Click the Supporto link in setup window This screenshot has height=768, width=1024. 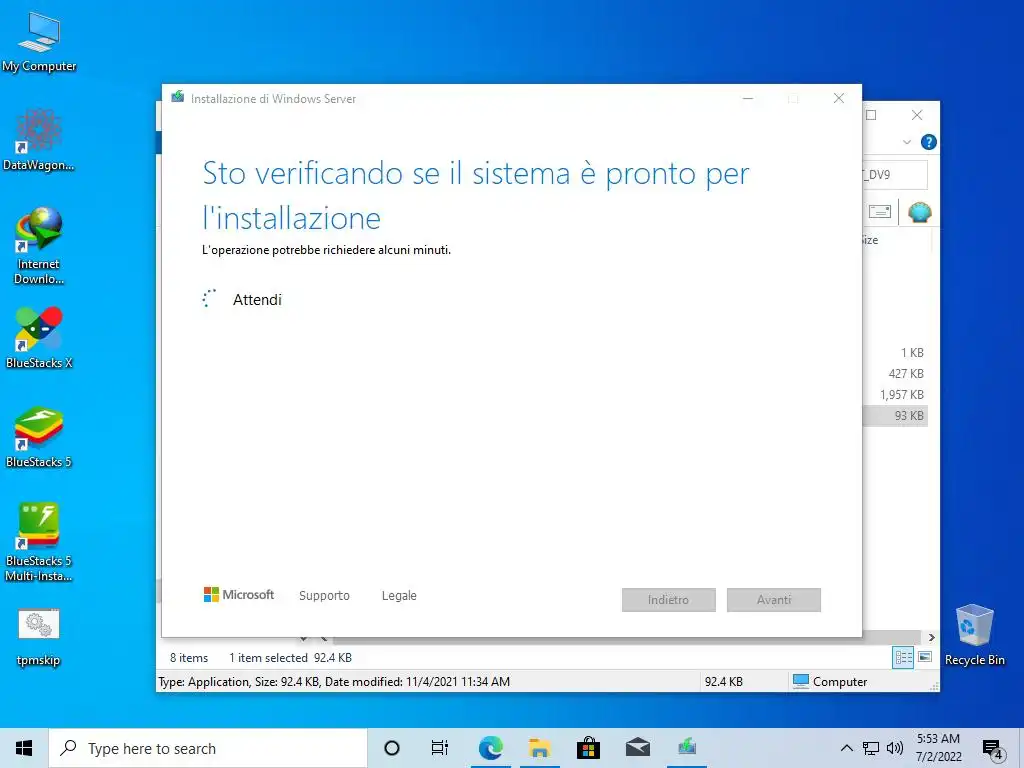[324, 596]
